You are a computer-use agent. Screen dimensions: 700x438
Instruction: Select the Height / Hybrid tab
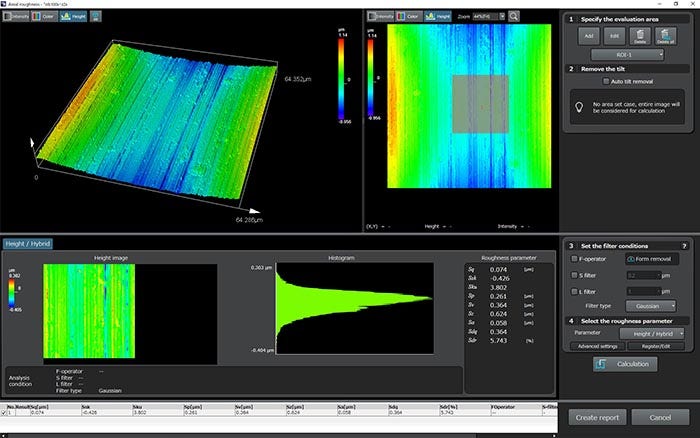[x=28, y=243]
